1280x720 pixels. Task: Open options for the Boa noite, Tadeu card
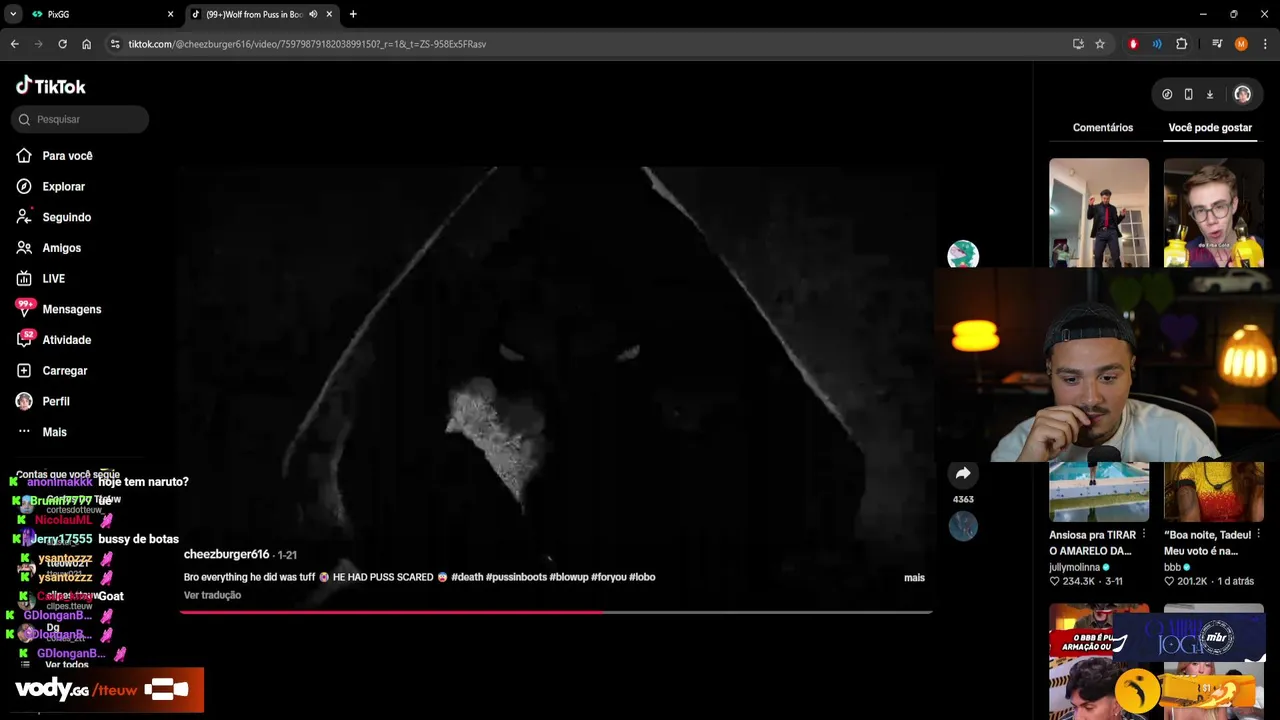pyautogui.click(x=1258, y=536)
